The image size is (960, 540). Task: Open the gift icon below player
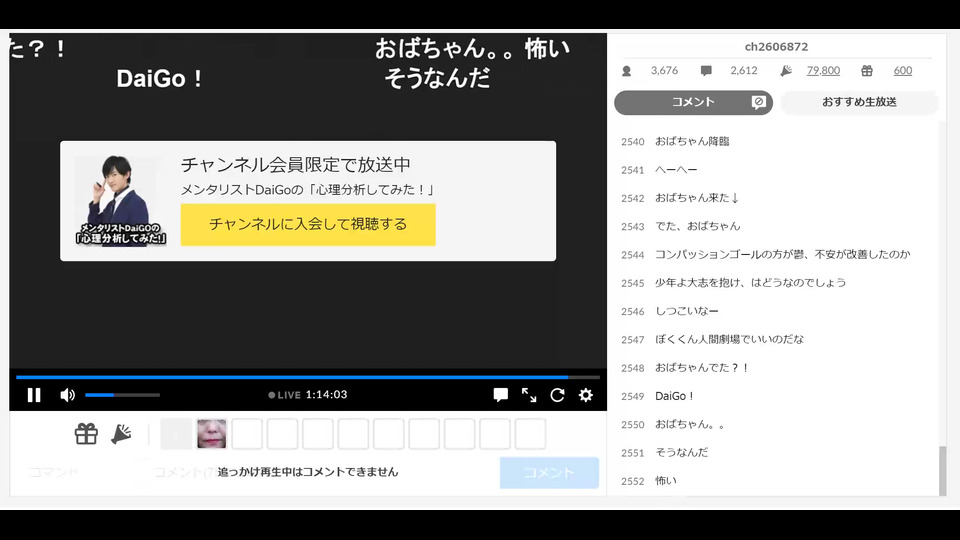[86, 434]
